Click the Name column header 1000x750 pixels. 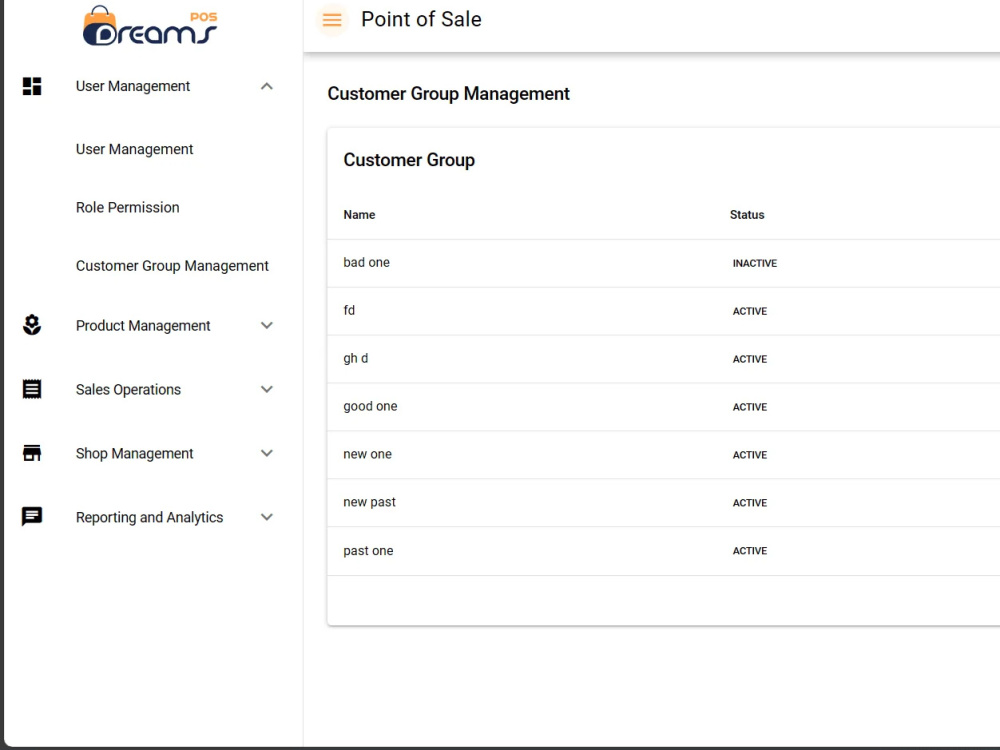(359, 215)
